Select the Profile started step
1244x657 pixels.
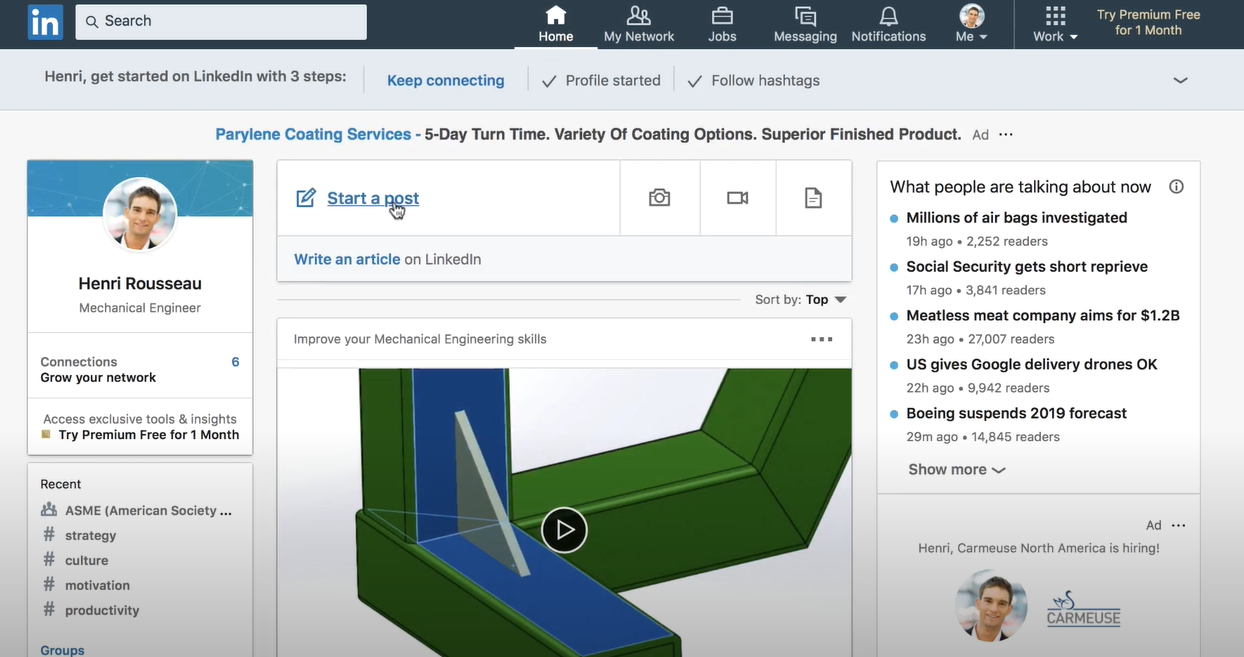[x=602, y=81]
